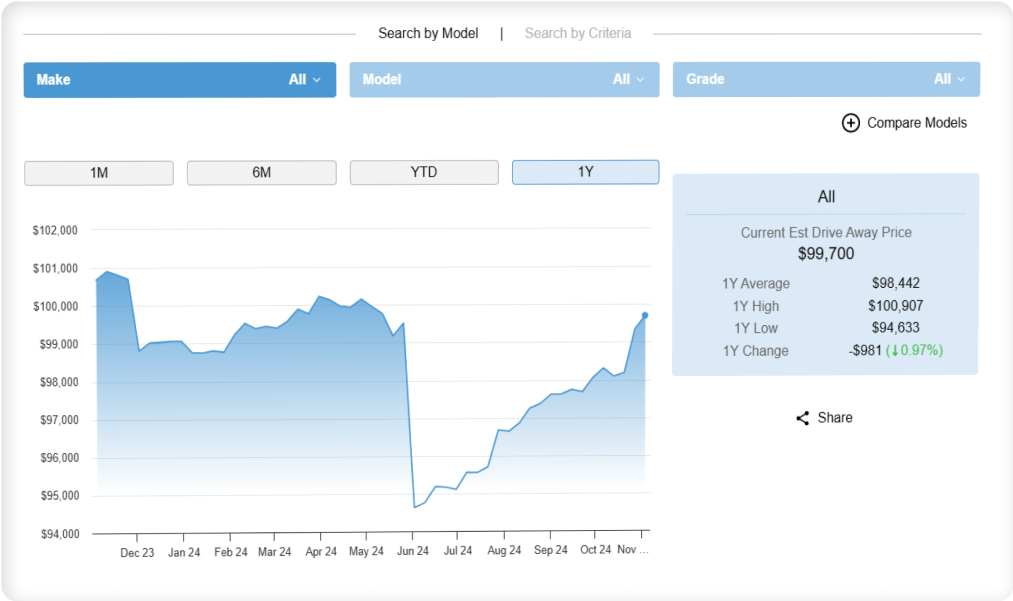Viewport: 1013px width, 601px height.
Task: Expand the Grade dropdown
Action: tap(826, 79)
